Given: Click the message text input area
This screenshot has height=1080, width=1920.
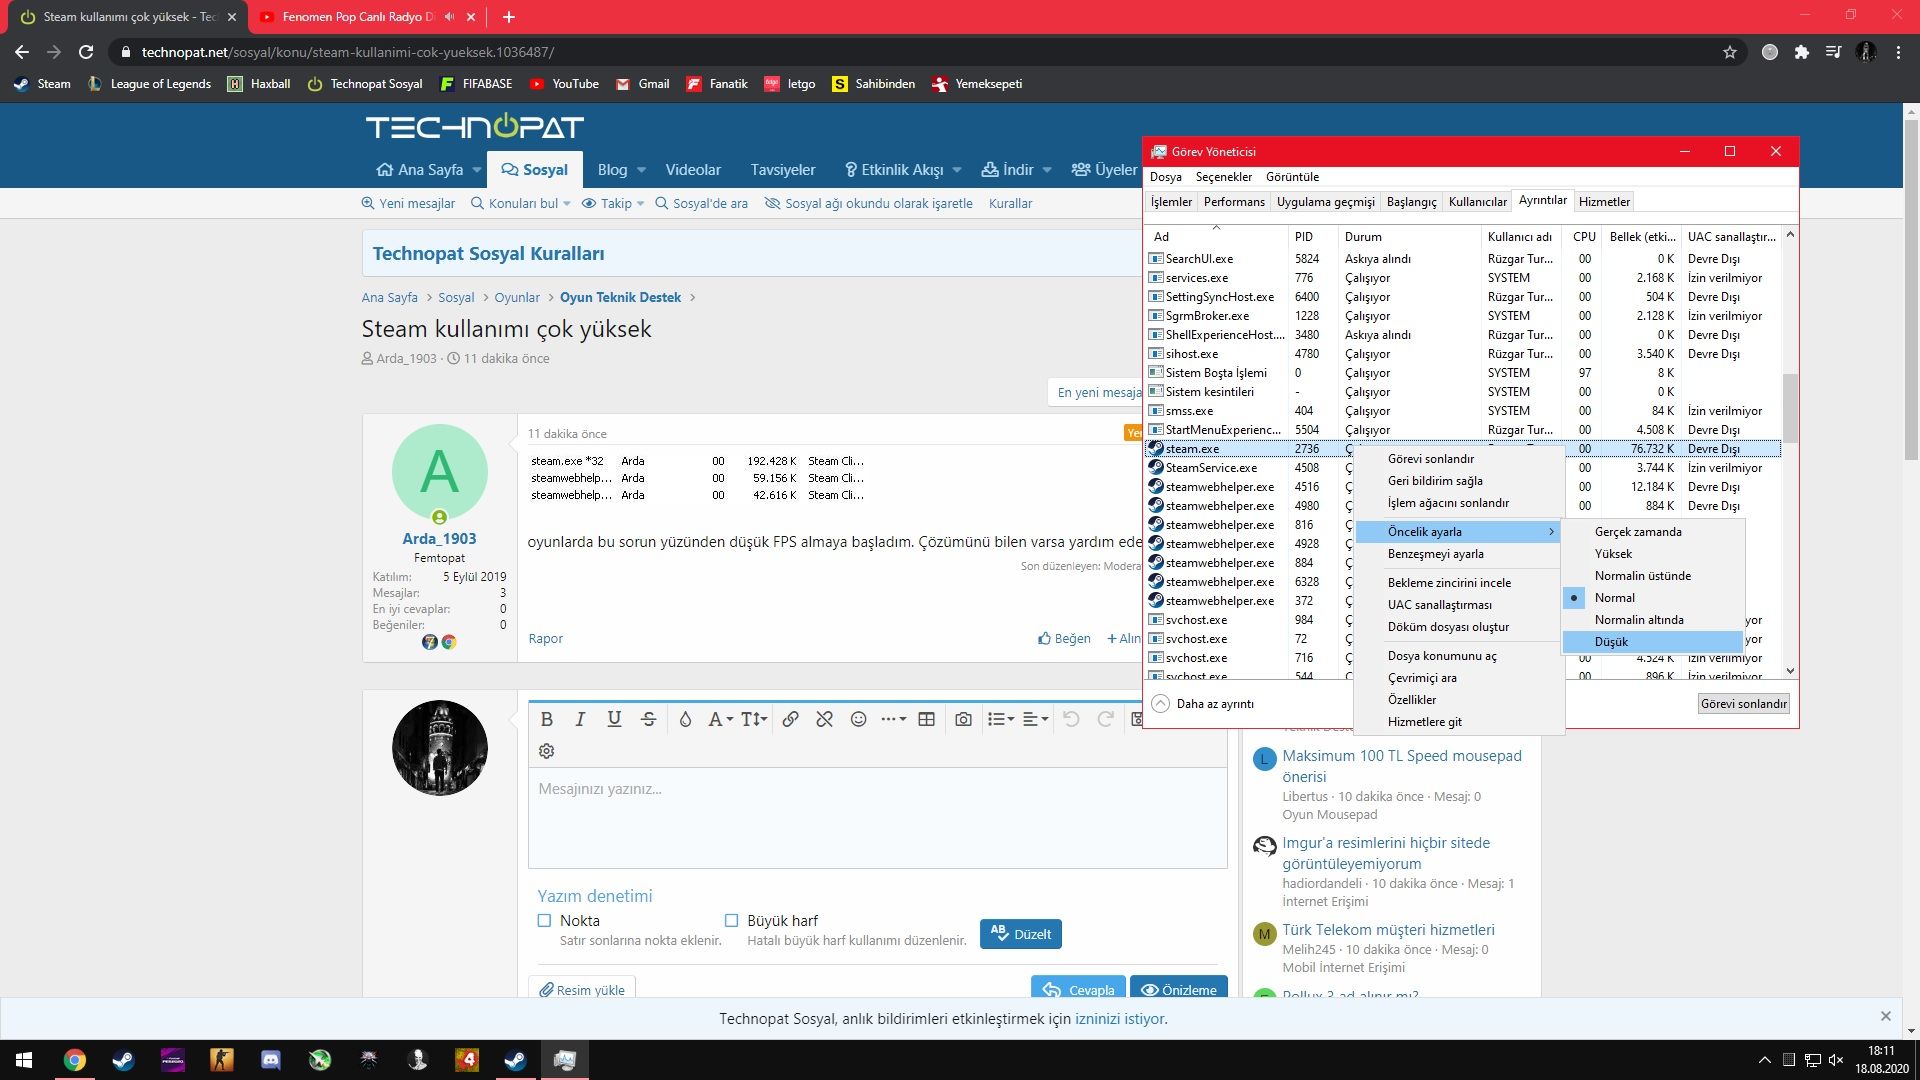Looking at the screenshot, I should [x=877, y=816].
